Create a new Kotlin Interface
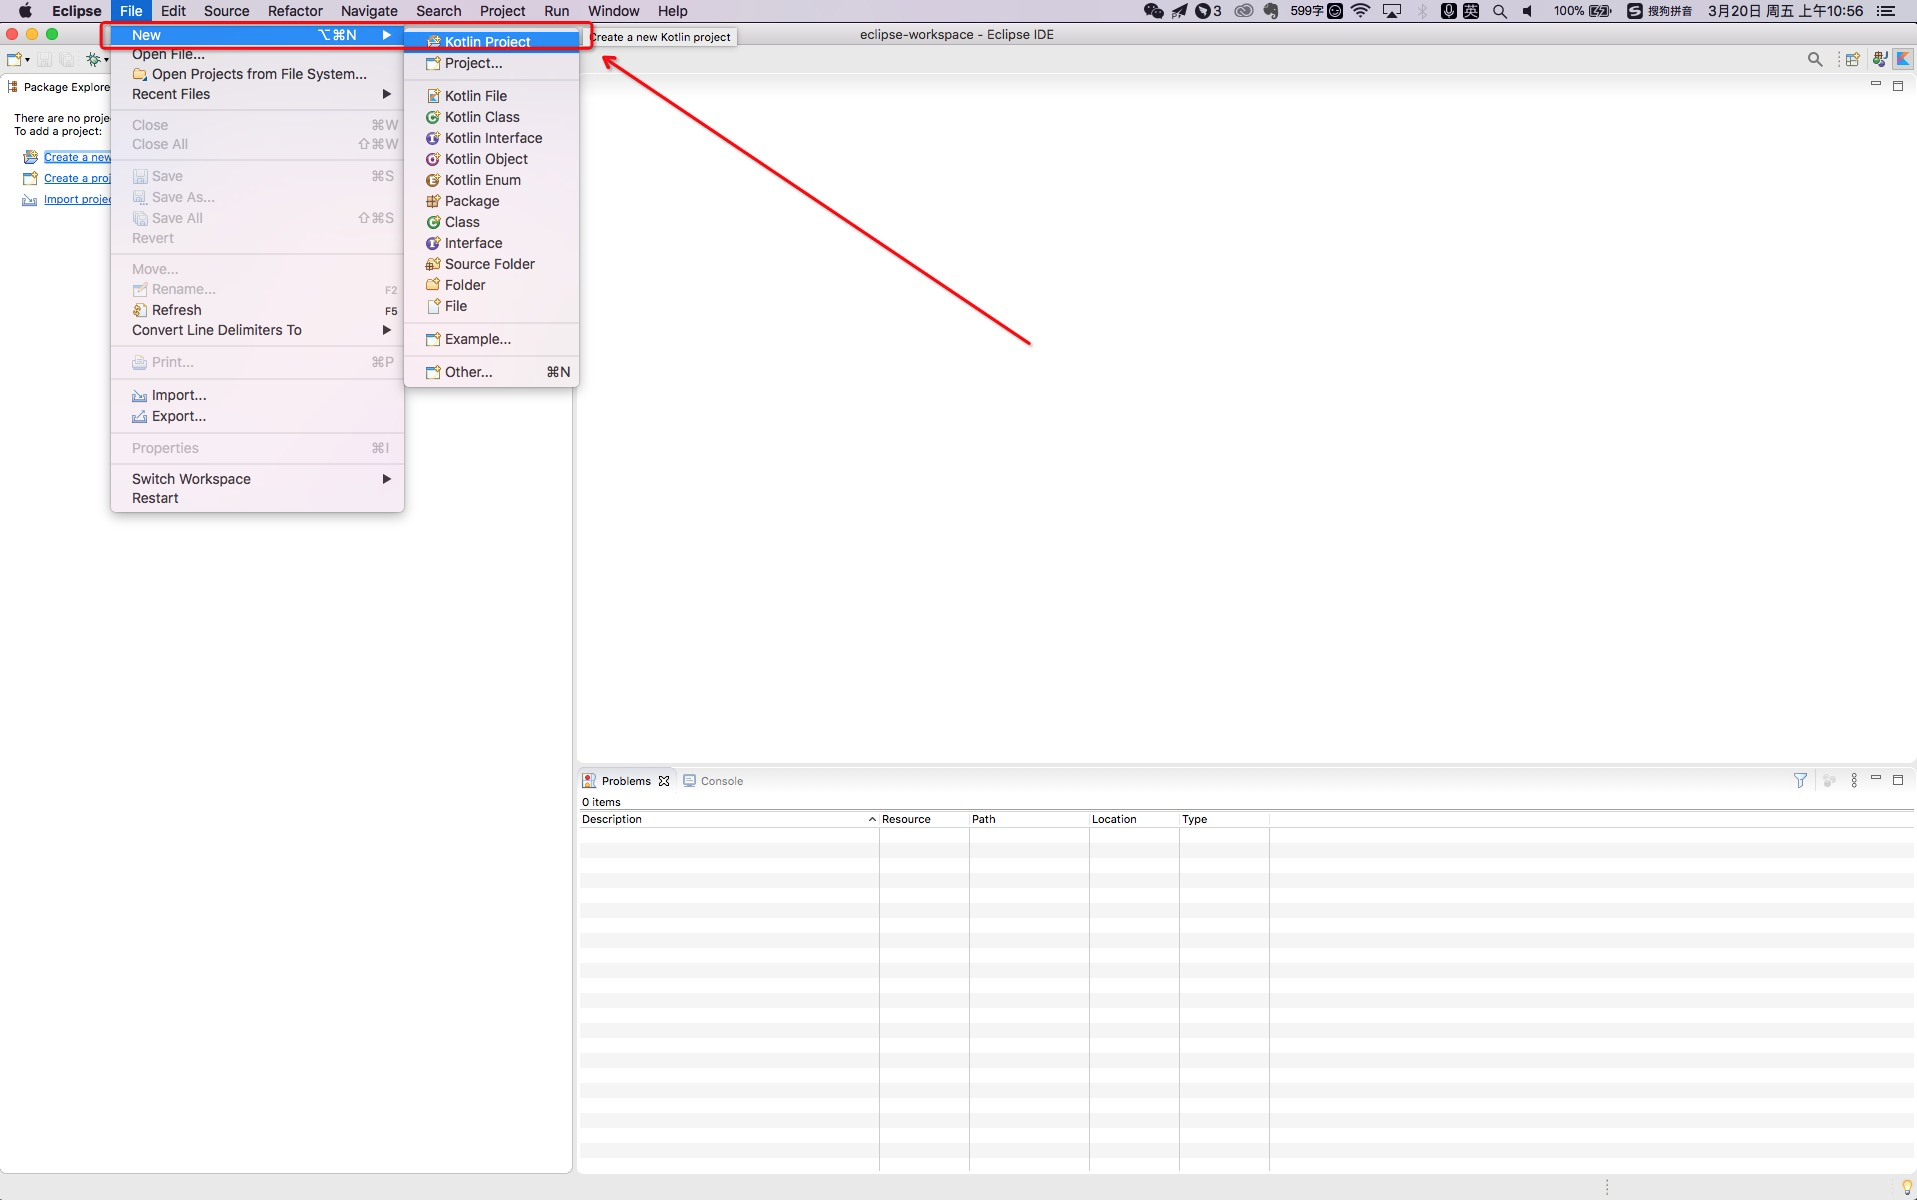 point(491,138)
